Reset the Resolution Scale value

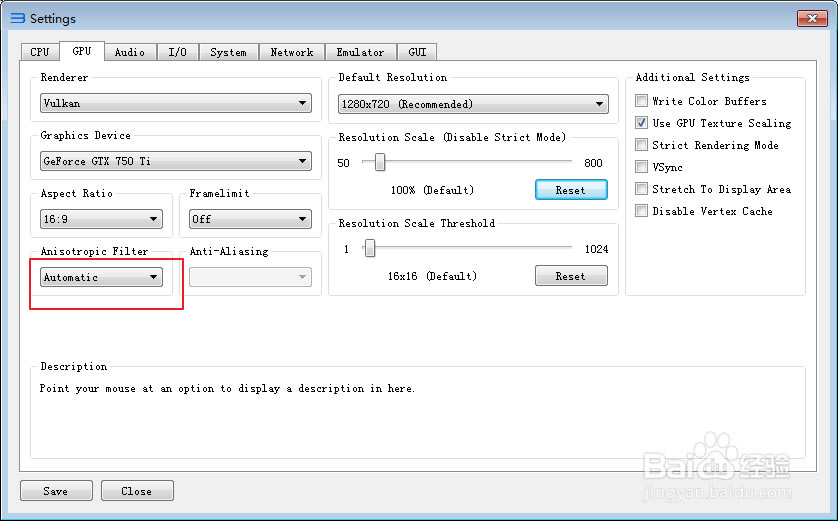tap(571, 190)
